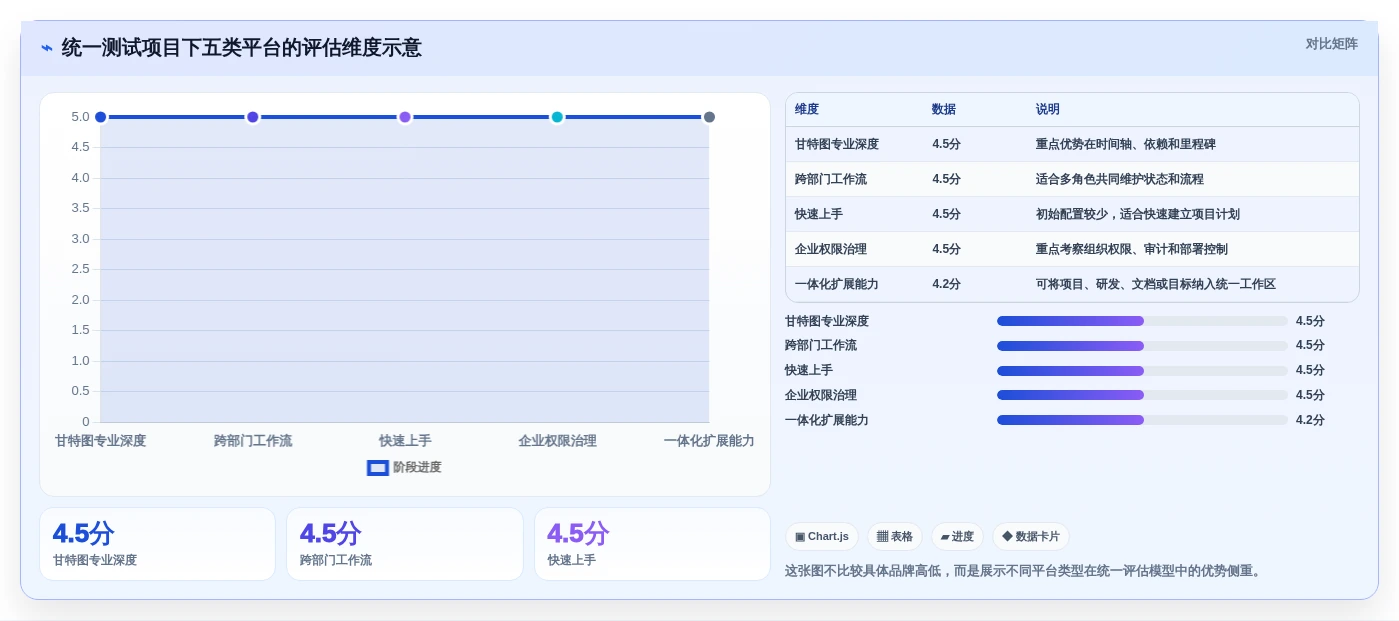
Task: Click the lightning icon beside the title
Action: click(x=46, y=48)
